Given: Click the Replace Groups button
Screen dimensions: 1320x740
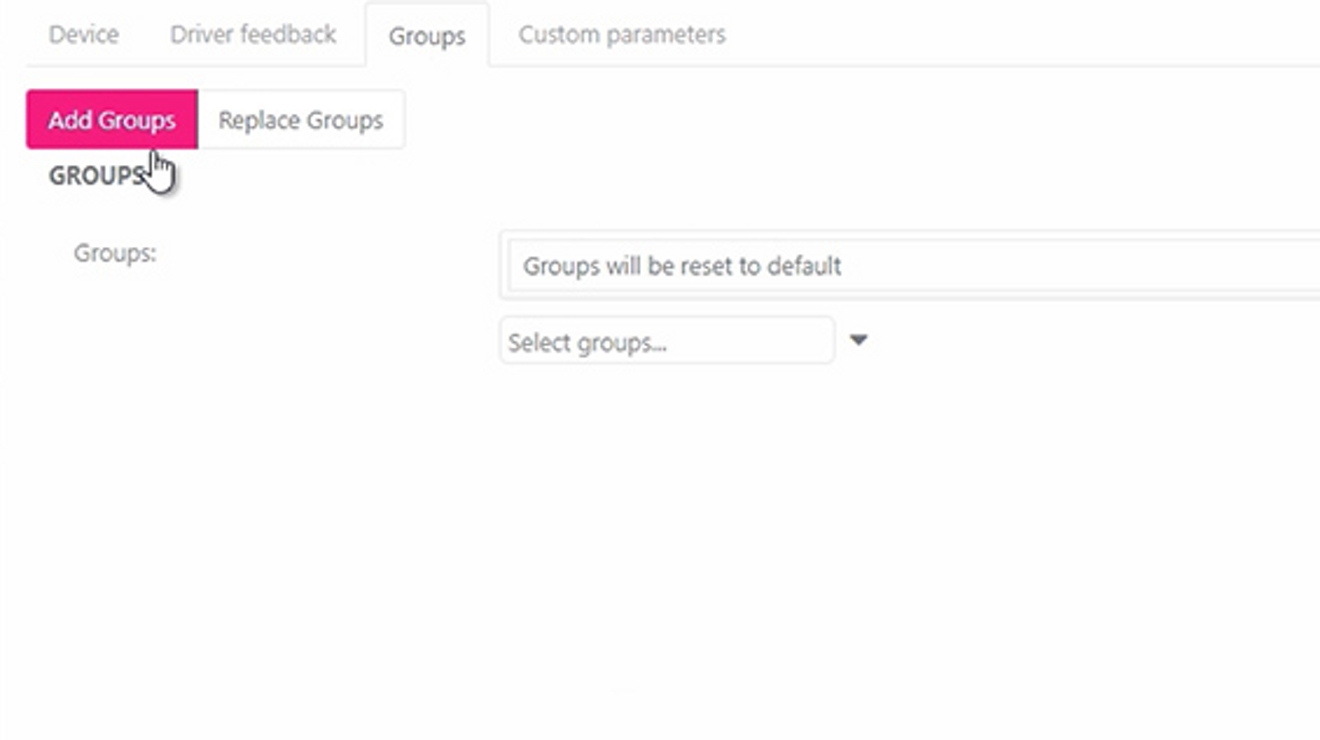Looking at the screenshot, I should (x=299, y=120).
